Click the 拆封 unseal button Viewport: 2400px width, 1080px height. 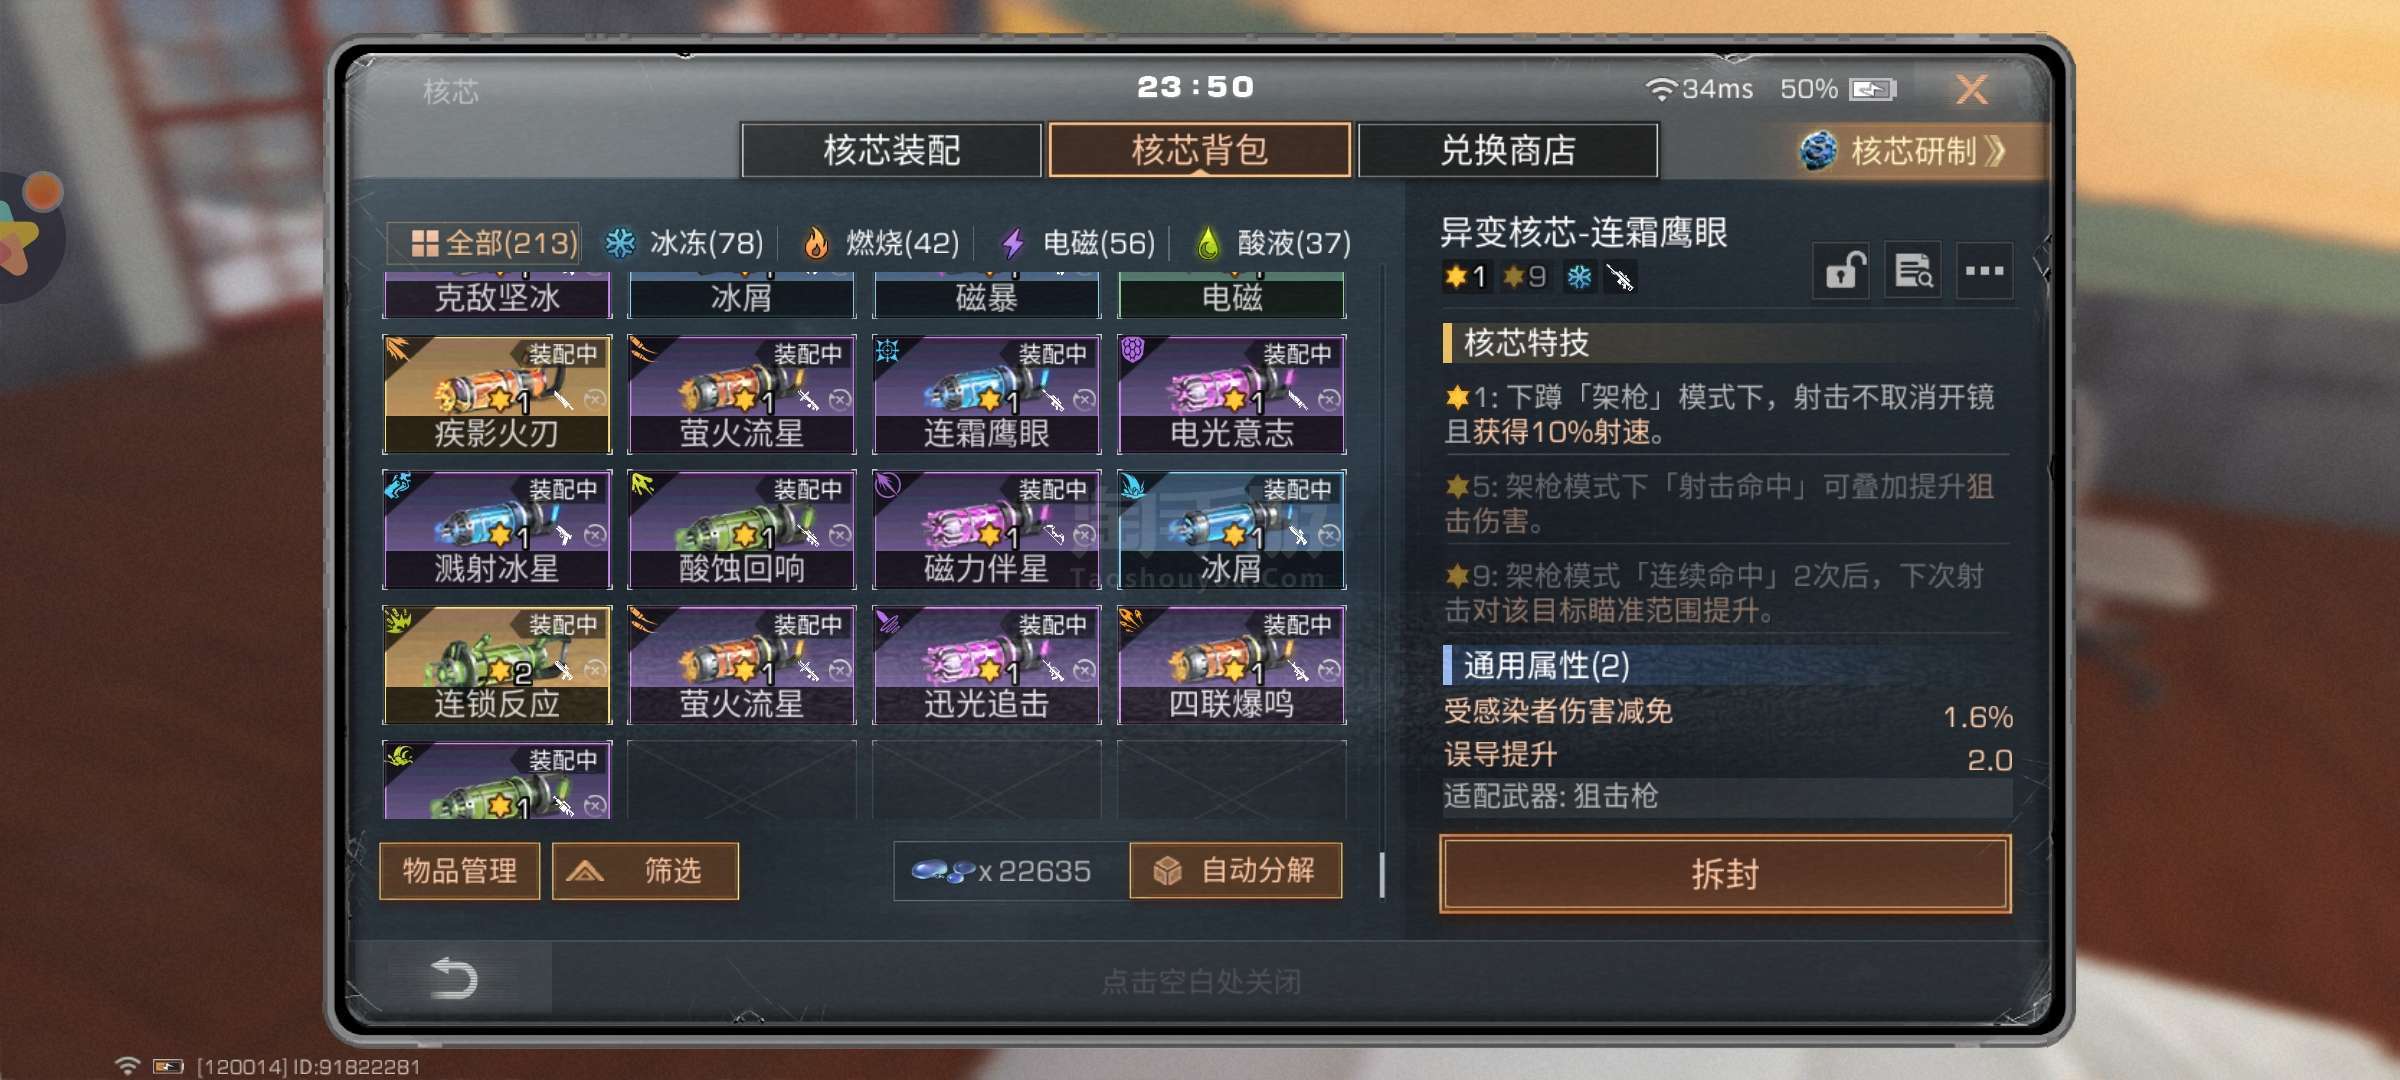point(1725,873)
